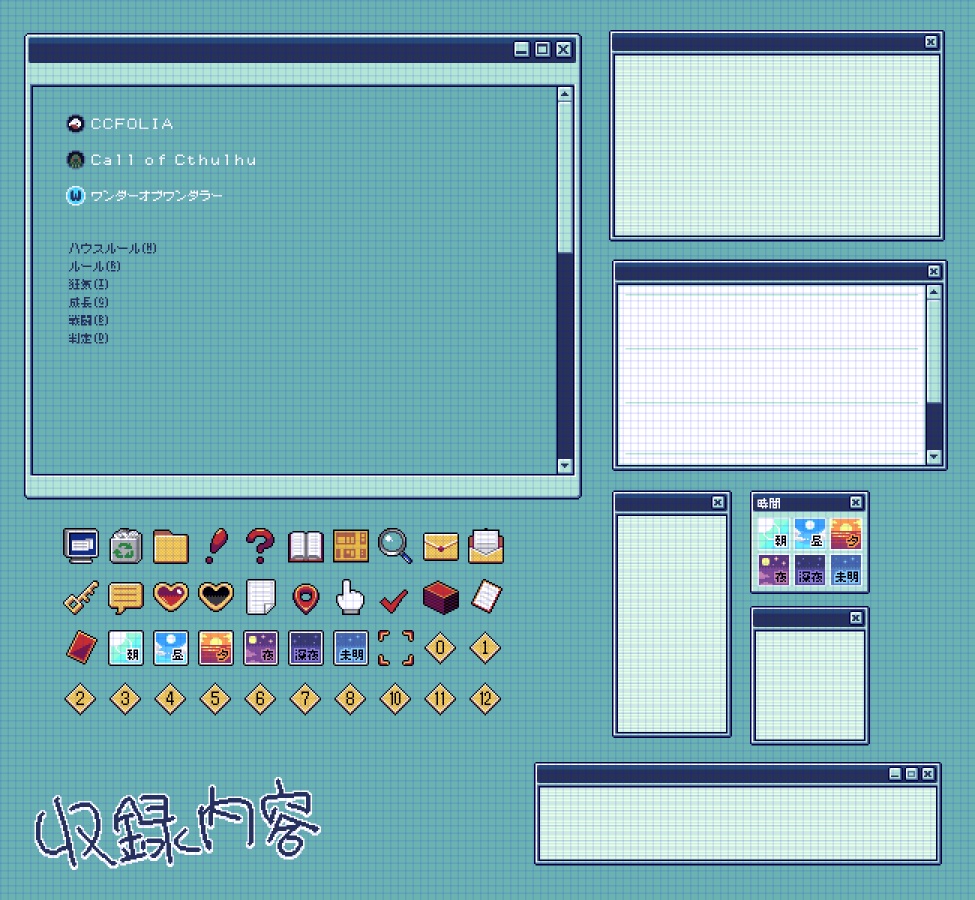
Task: Click the pointing hand cursor icon
Action: click(x=350, y=597)
